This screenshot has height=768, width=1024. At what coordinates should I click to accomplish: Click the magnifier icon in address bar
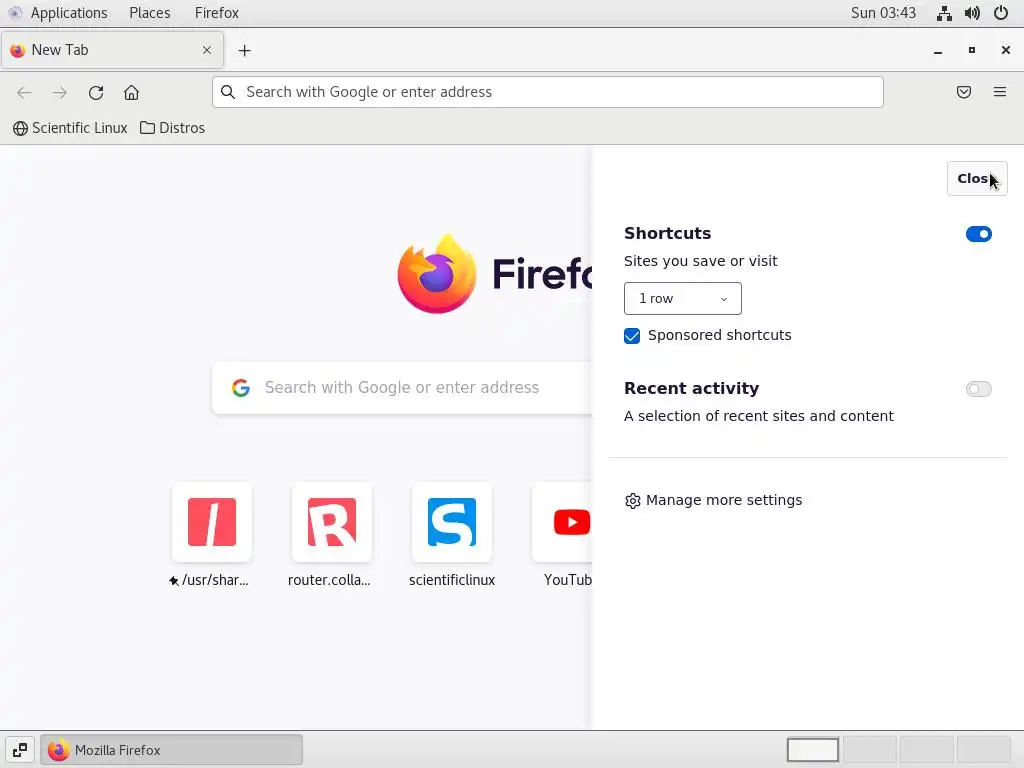click(x=228, y=92)
